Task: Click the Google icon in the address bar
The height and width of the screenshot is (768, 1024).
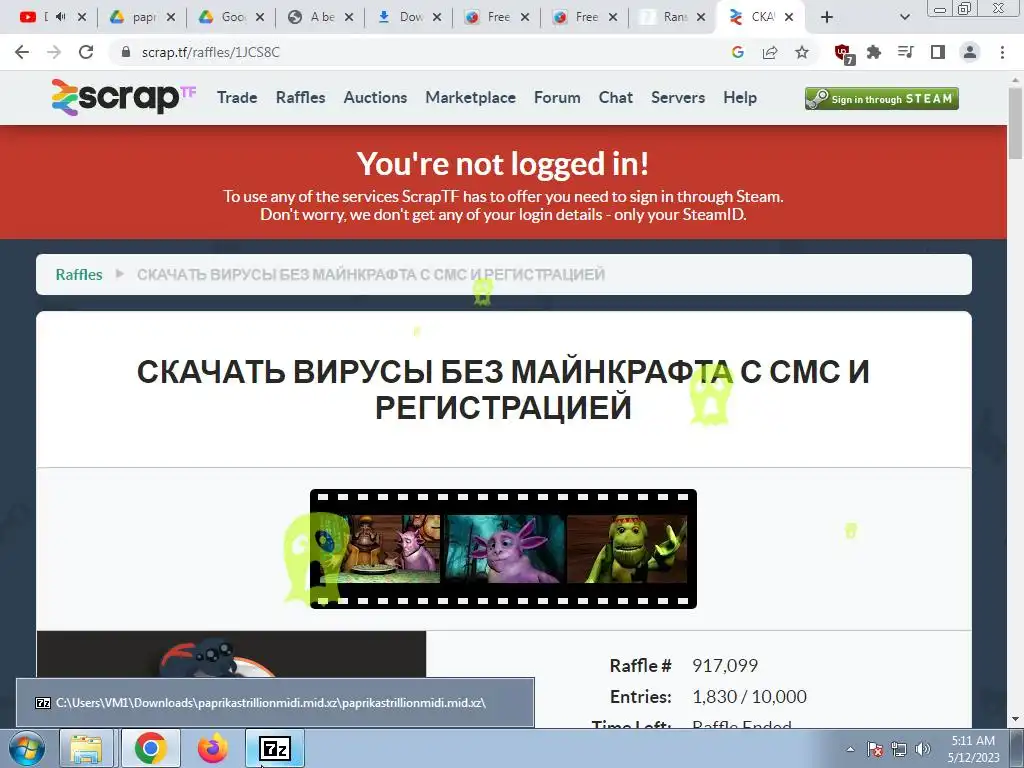Action: point(738,52)
